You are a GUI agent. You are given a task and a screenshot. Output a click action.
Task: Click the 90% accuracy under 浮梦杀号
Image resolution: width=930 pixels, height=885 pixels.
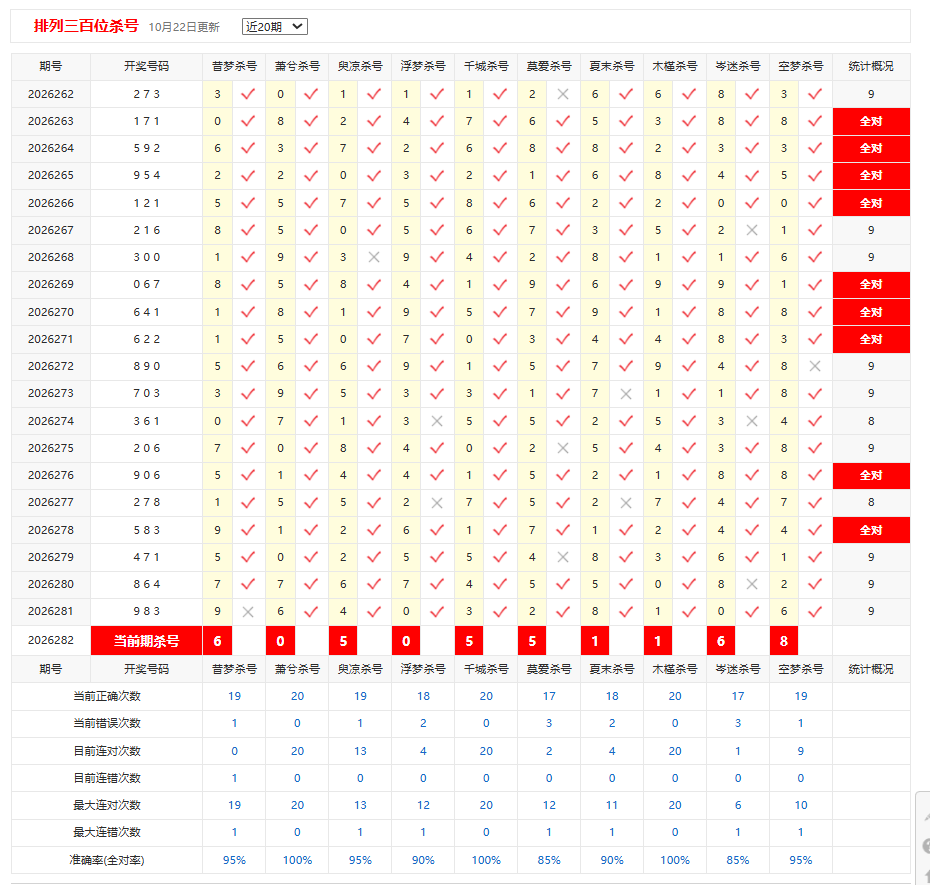[423, 860]
